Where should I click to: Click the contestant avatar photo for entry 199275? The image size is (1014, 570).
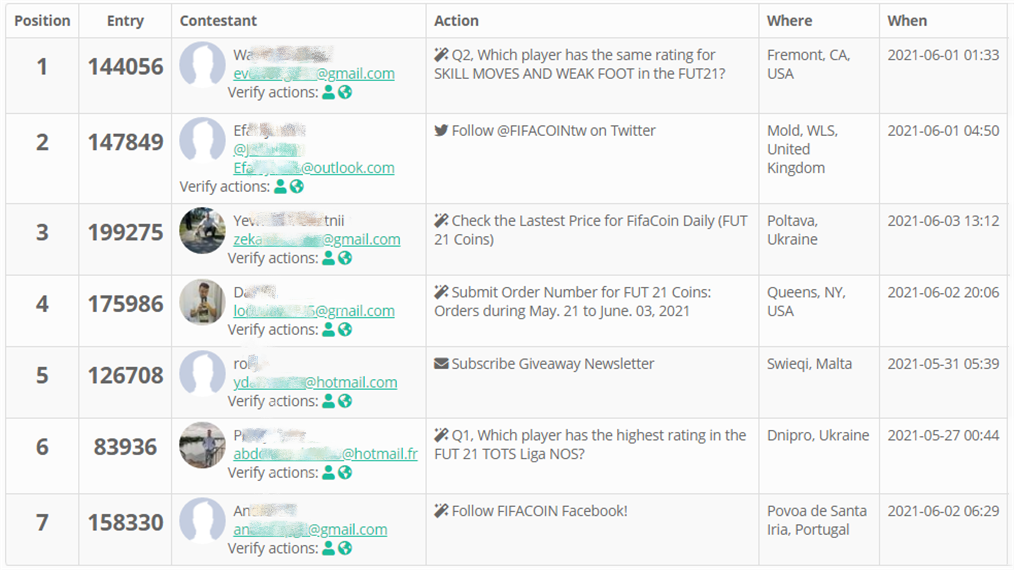pos(202,231)
